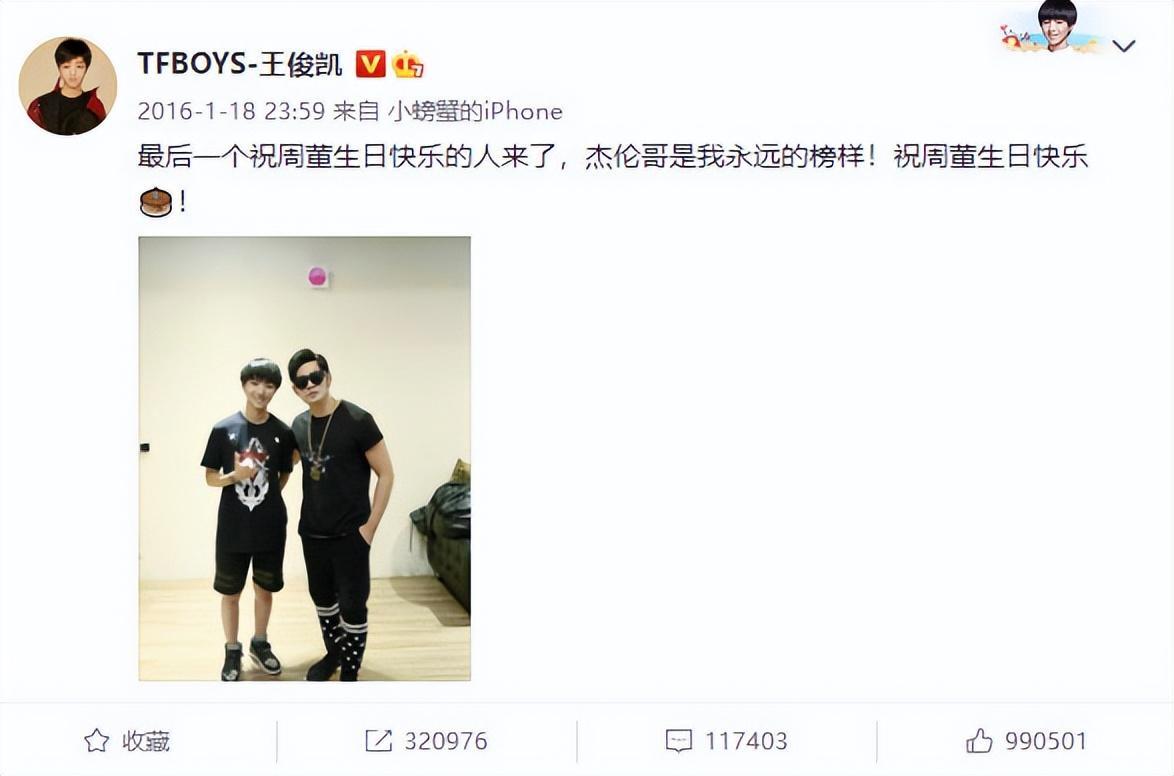Click the birthday cake emoji
The image size is (1174, 776).
click(156, 202)
